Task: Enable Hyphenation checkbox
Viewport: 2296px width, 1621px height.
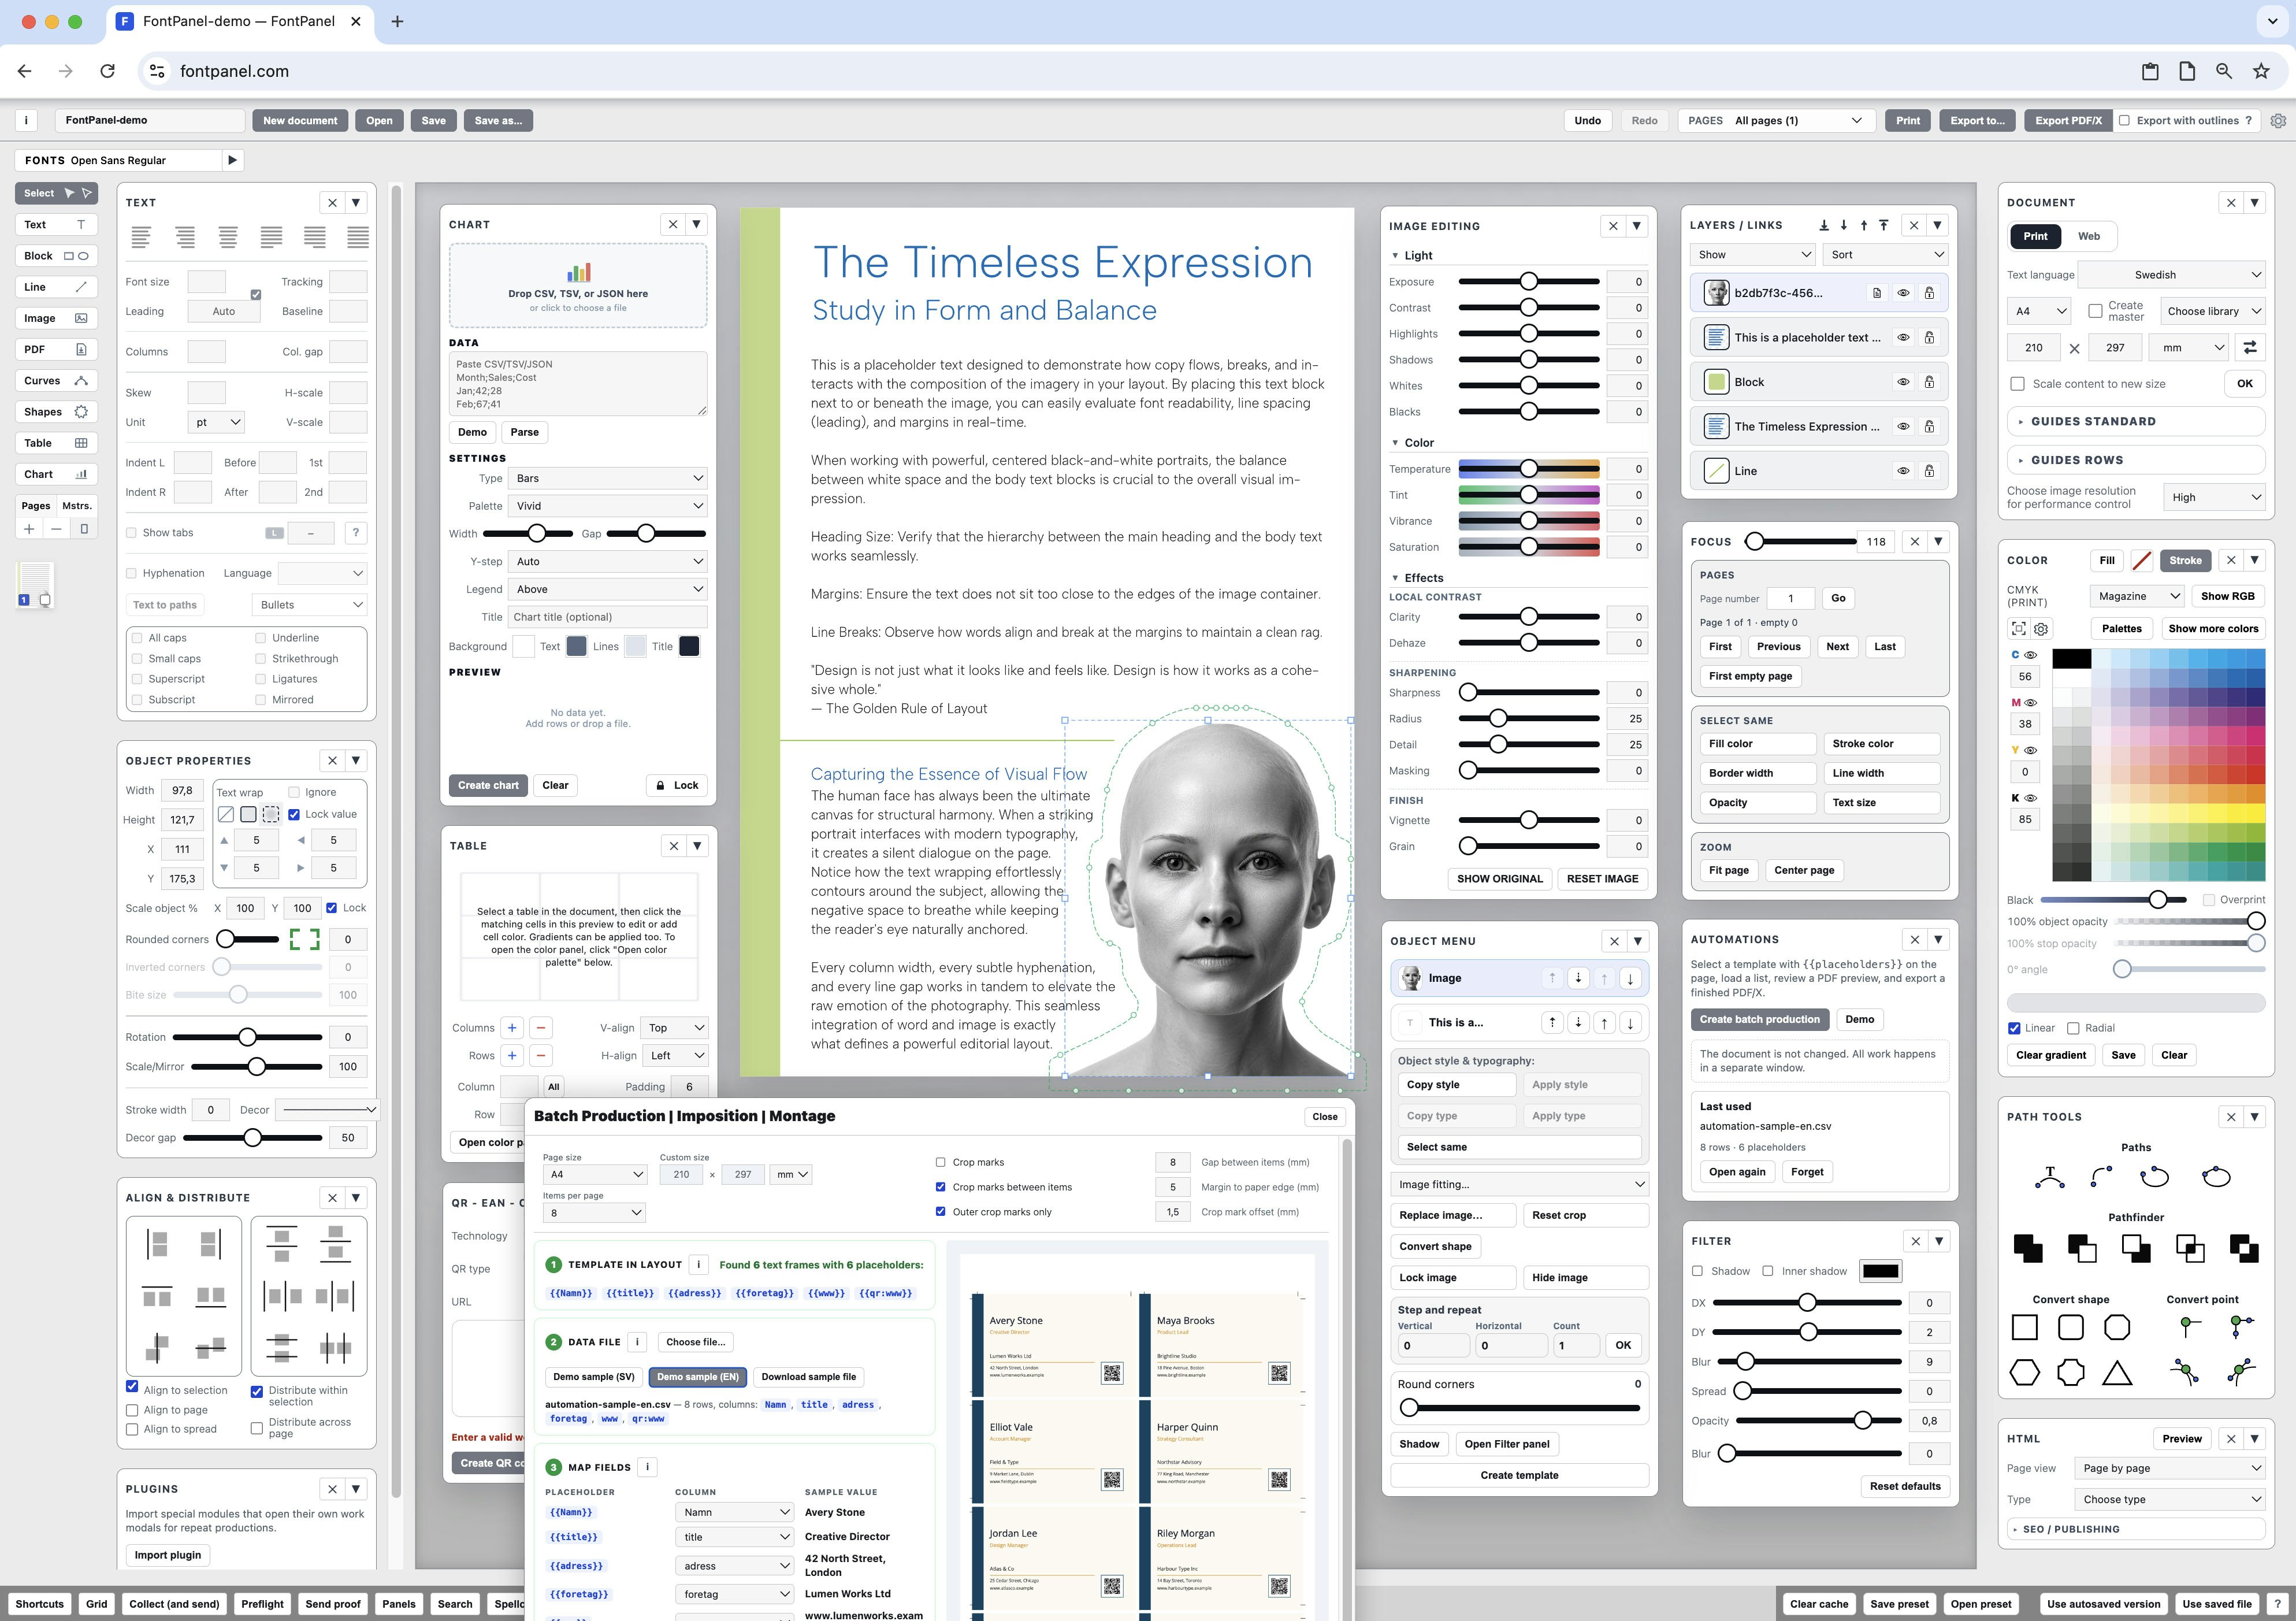Action: (131, 573)
